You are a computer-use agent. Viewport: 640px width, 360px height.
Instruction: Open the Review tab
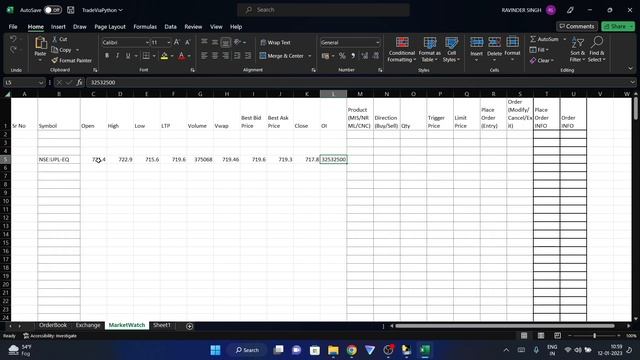pos(193,27)
